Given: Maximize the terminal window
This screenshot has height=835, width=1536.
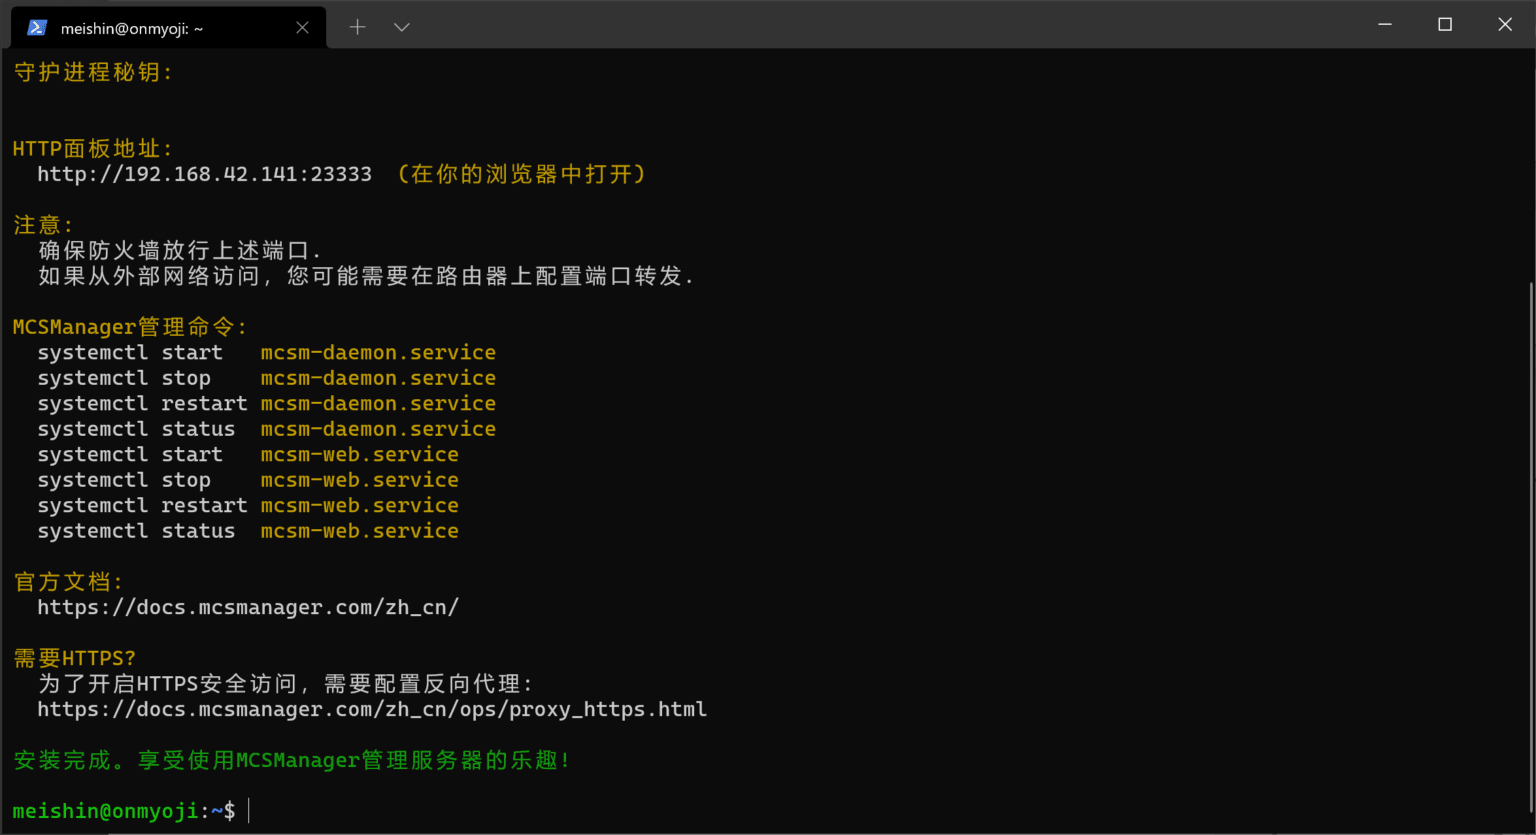Looking at the screenshot, I should (x=1445, y=24).
